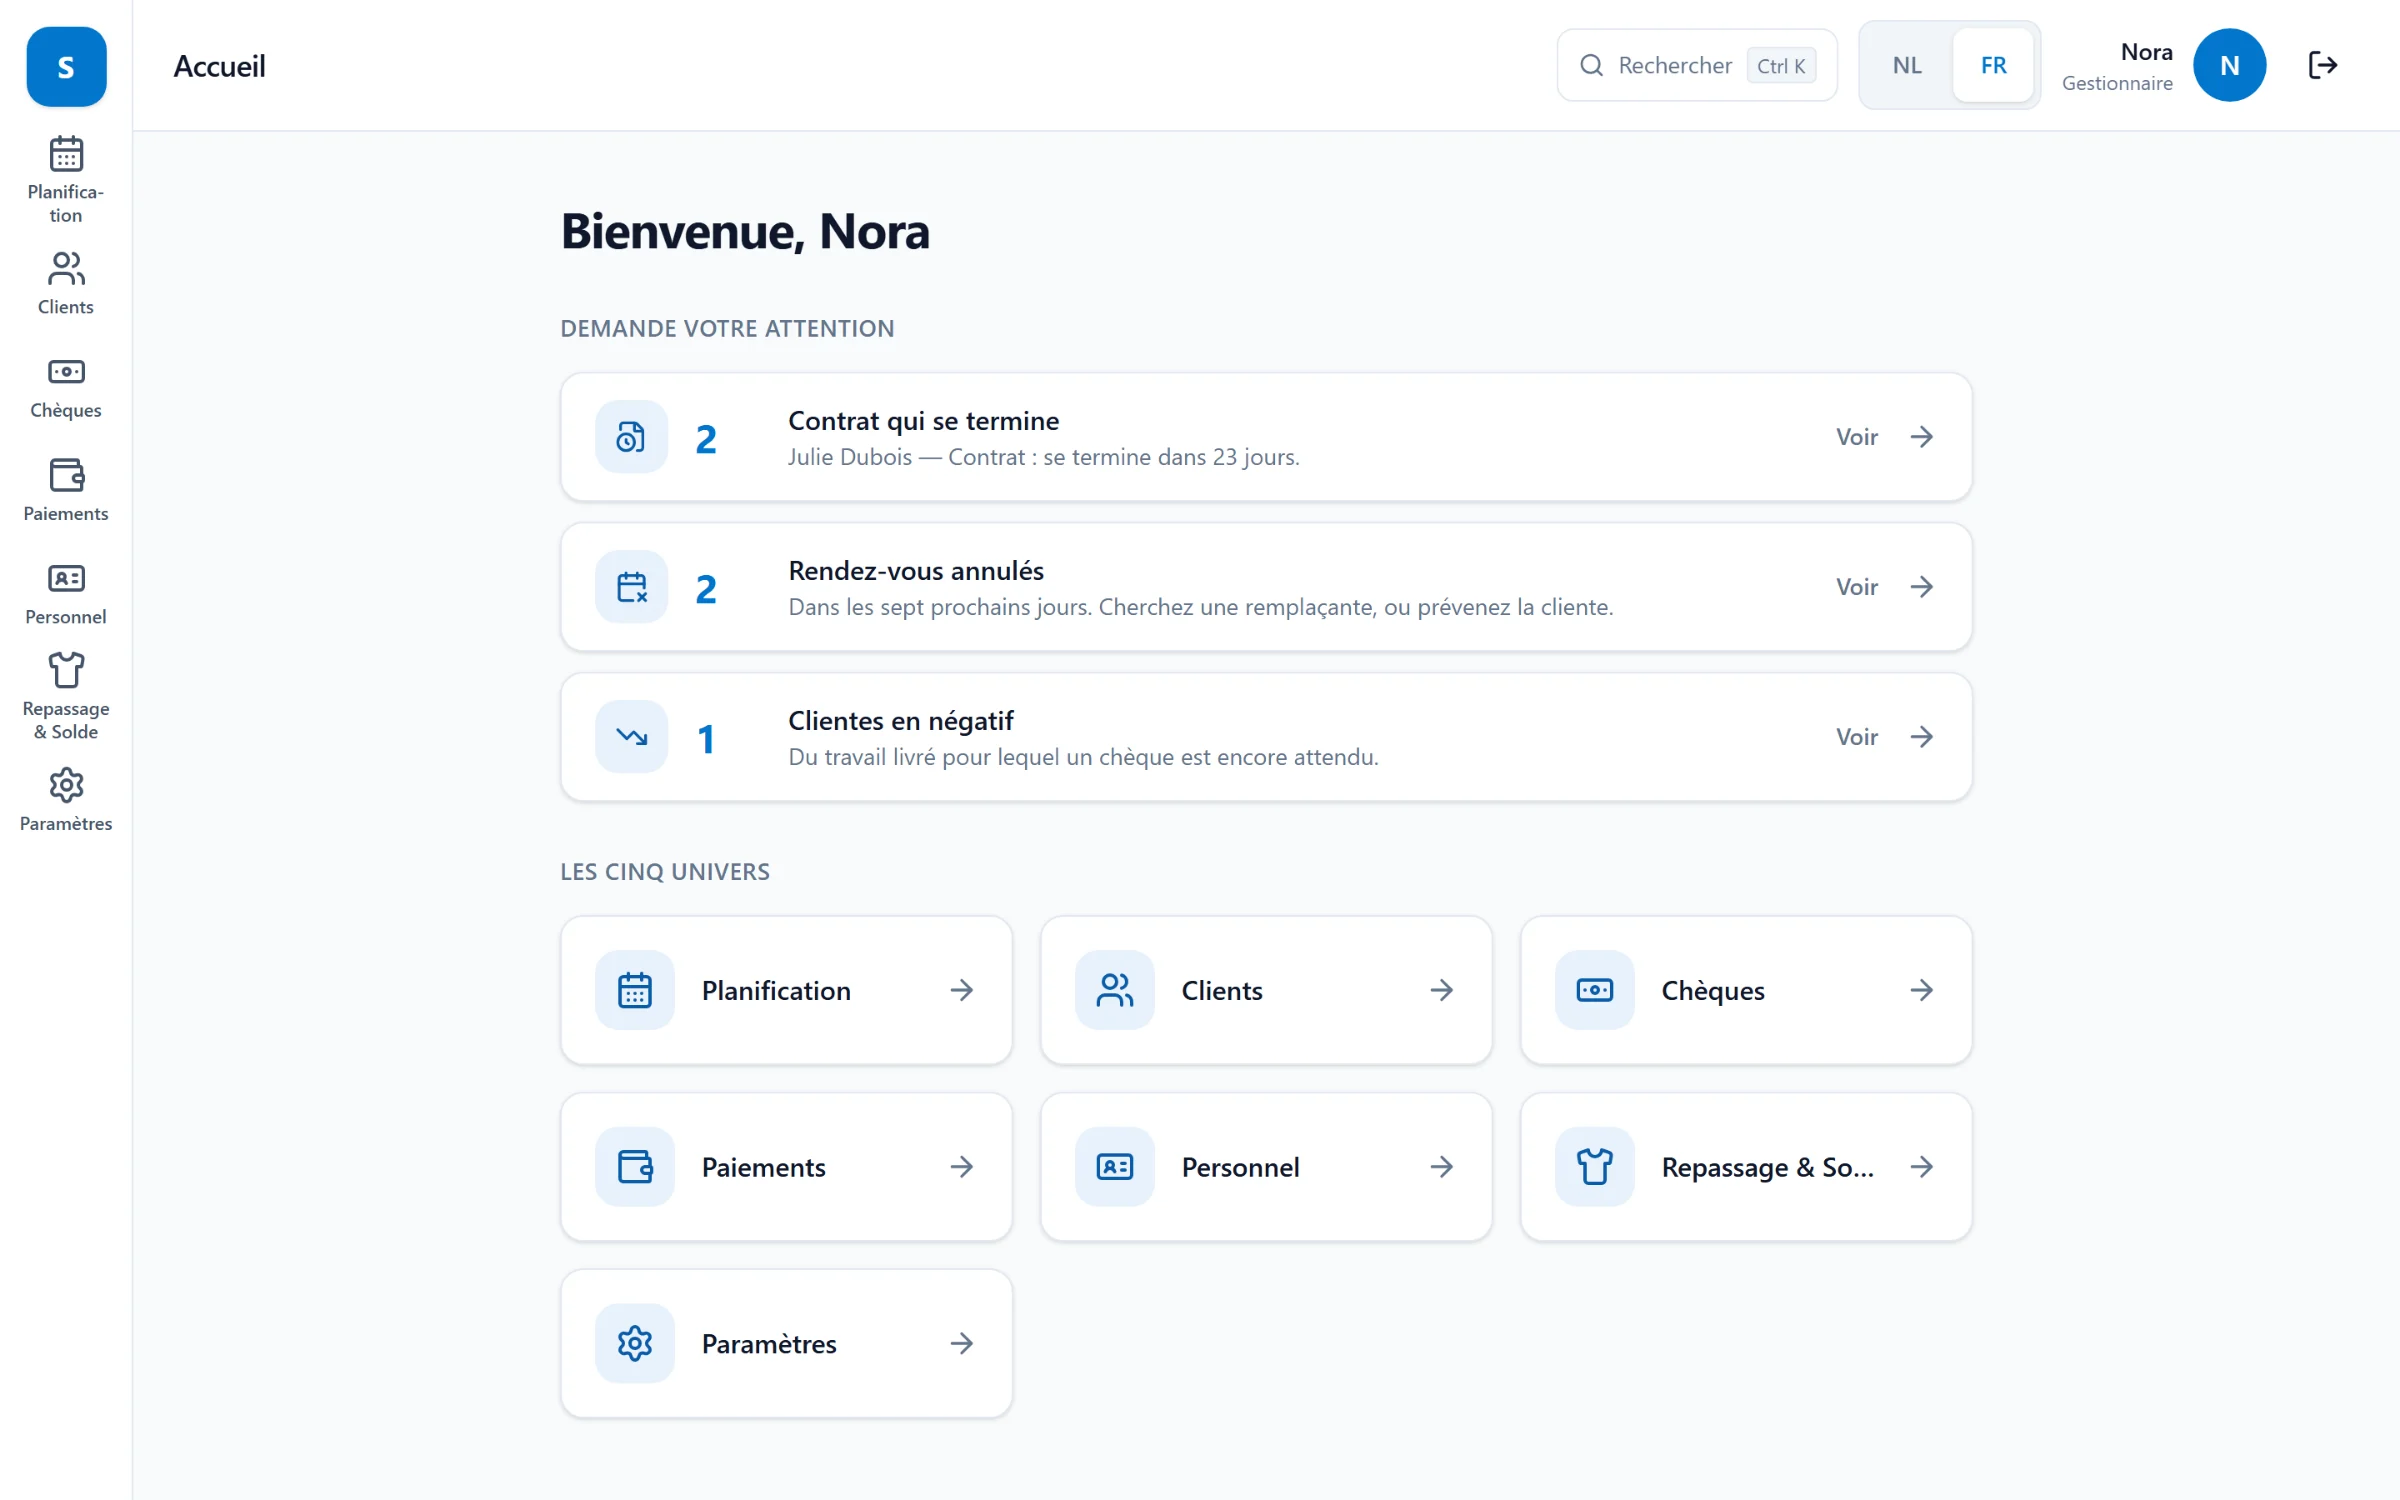Click the Contrat qui se termine title

(x=923, y=421)
